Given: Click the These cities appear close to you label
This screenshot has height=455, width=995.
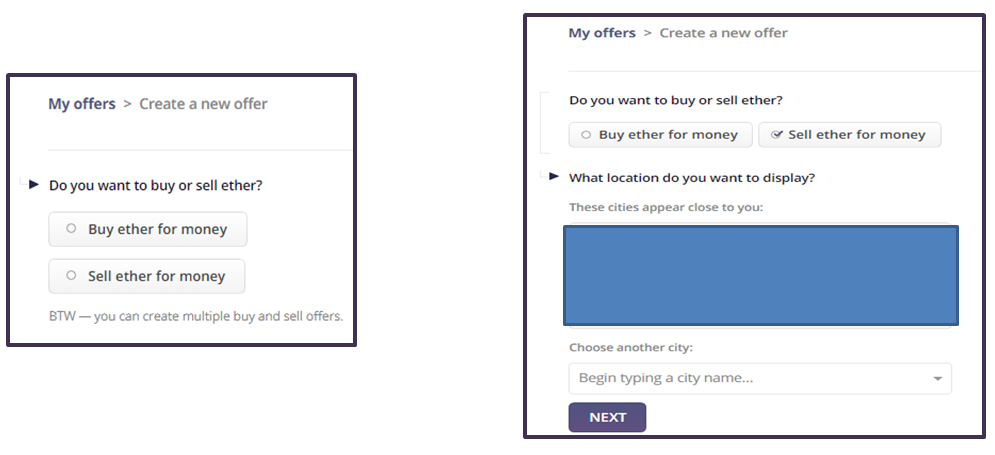Looking at the screenshot, I should coord(665,208).
